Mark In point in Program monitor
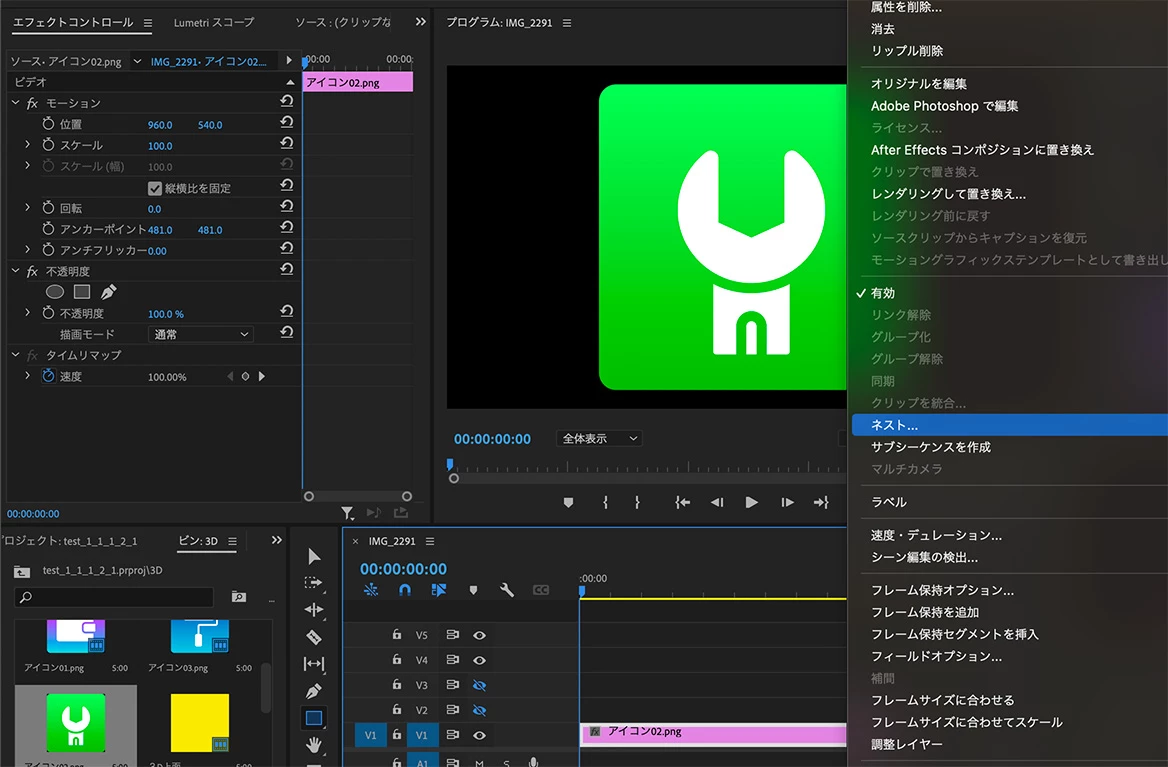 point(606,503)
